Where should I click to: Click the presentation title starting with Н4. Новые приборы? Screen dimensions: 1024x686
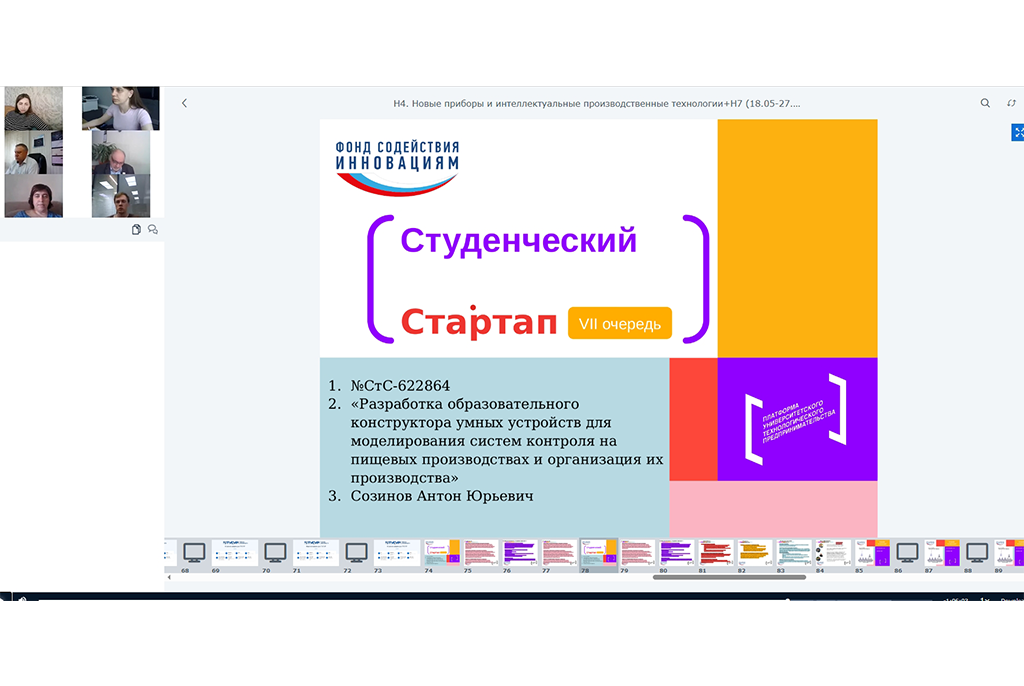pos(596,103)
